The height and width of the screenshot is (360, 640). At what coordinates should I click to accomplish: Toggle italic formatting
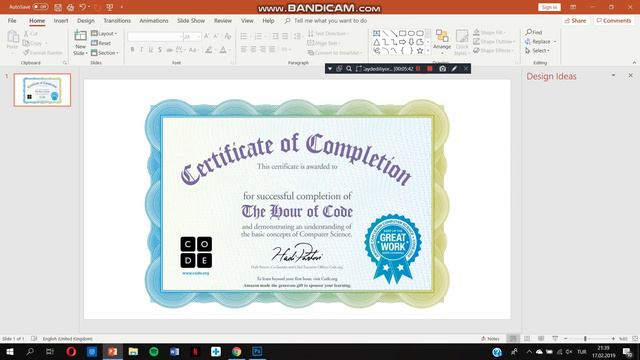[141, 50]
